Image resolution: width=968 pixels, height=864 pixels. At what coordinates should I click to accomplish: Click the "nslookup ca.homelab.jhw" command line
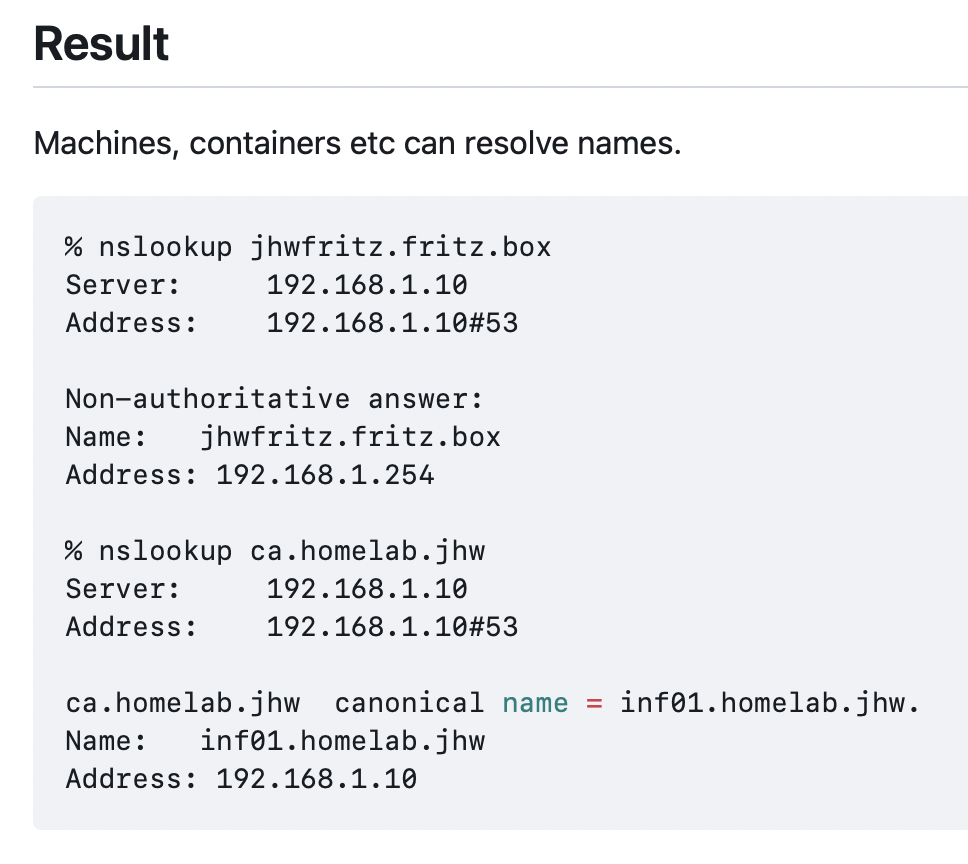[275, 551]
